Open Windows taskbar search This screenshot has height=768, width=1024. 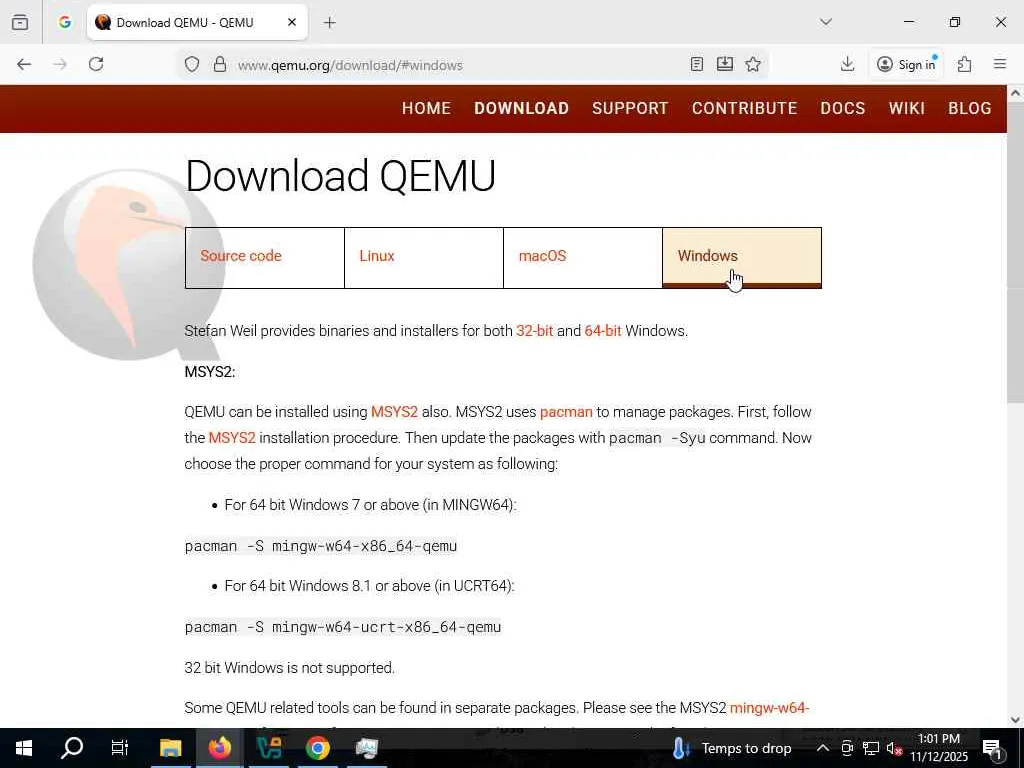tap(72, 748)
